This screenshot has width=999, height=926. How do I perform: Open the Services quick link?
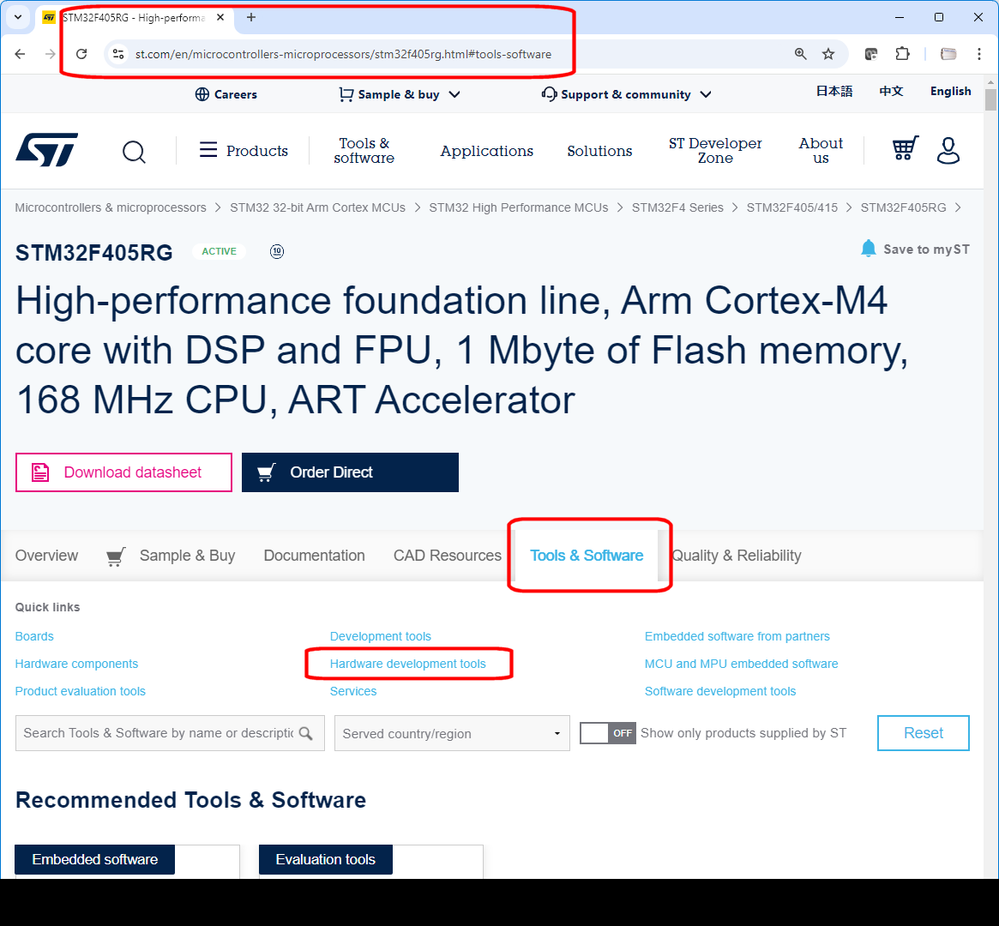click(x=353, y=691)
